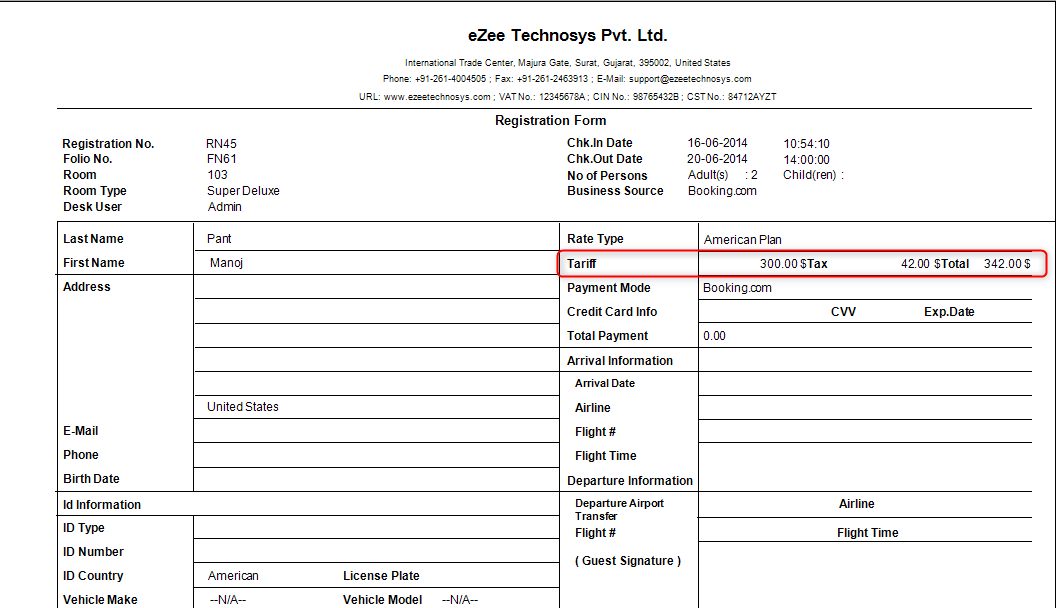The height and width of the screenshot is (608, 1056).
Task: Click registration number value RN45
Action: (x=221, y=143)
